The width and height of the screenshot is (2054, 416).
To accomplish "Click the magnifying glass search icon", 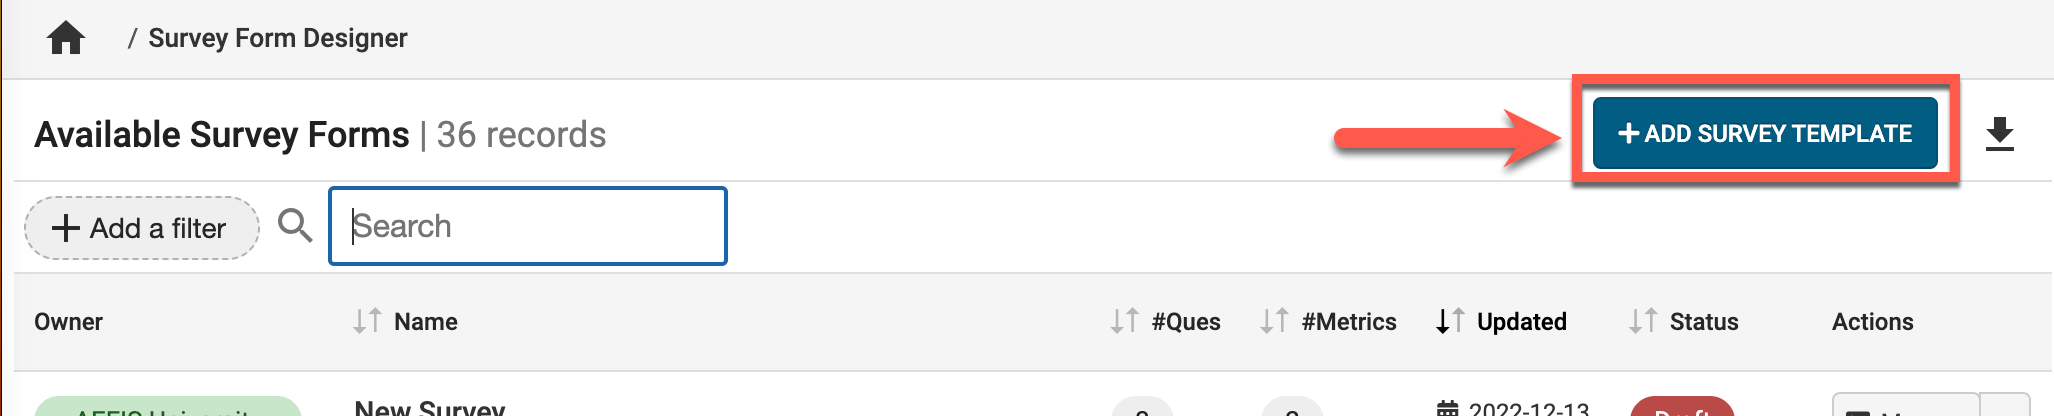I will 294,226.
